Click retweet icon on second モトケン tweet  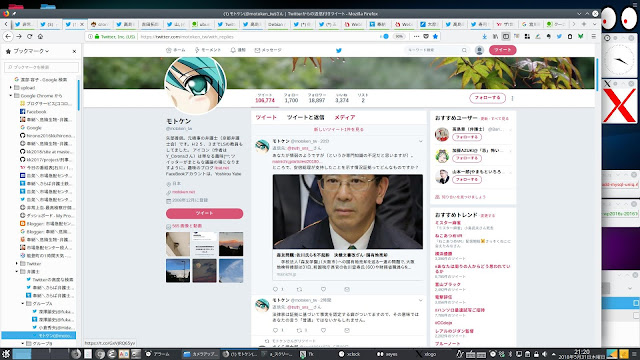coord(299,330)
